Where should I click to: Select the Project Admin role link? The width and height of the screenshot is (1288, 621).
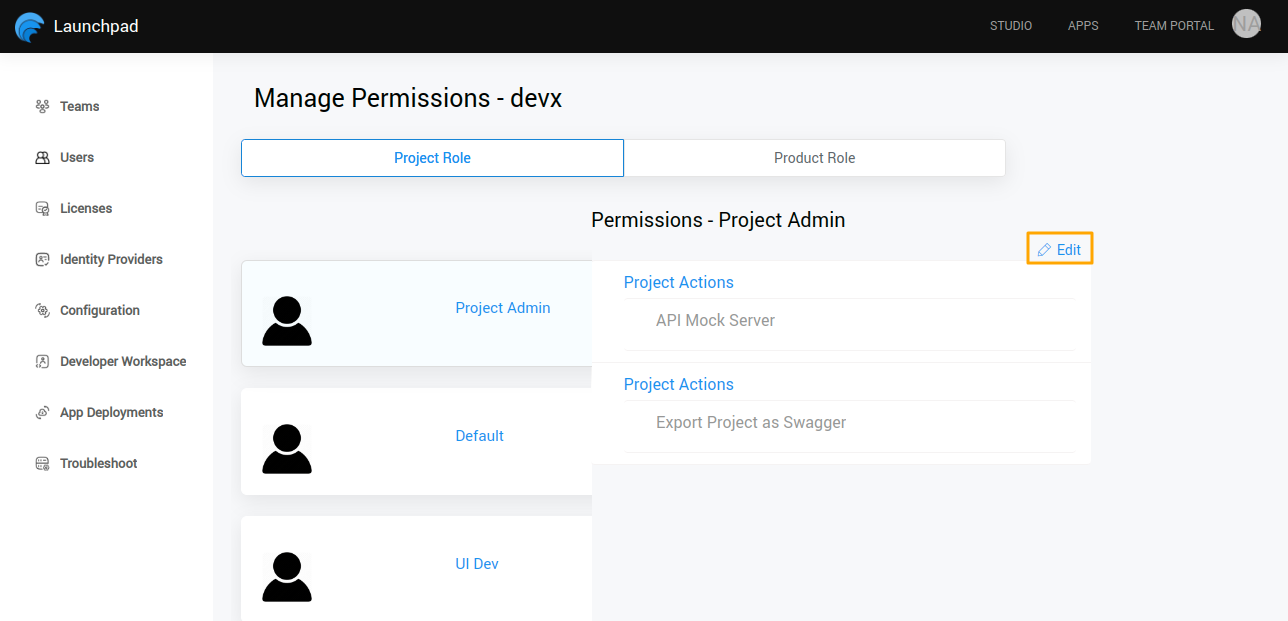coord(502,308)
